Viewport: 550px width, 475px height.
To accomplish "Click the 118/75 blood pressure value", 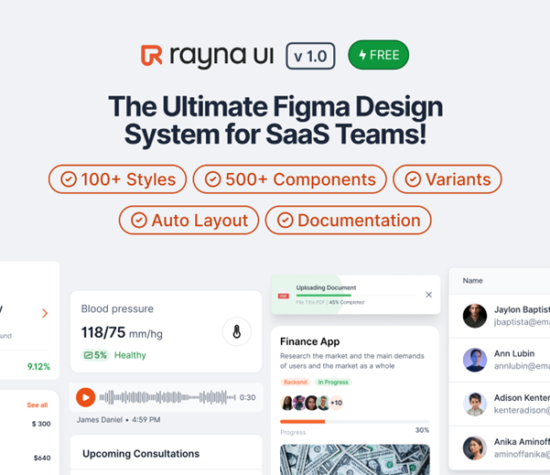I will (x=103, y=332).
